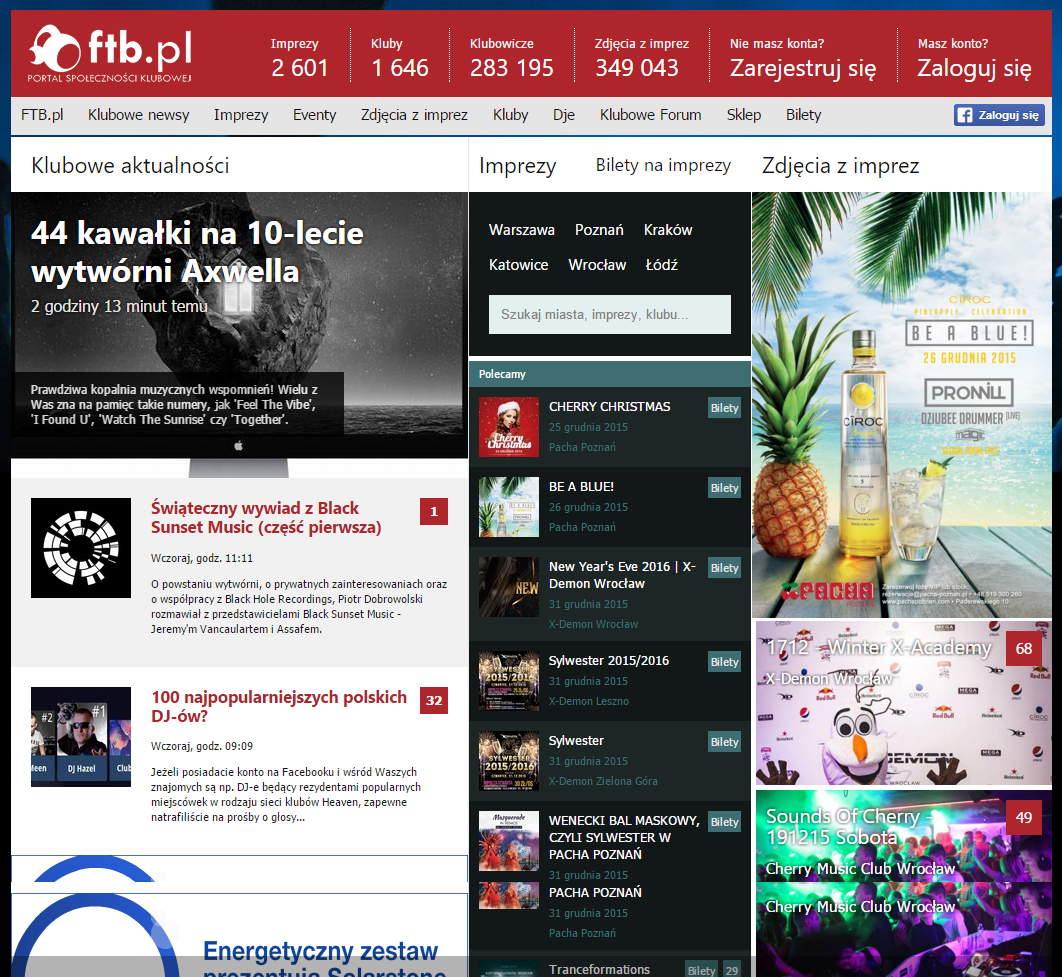Click comment count badge showing 32
Viewport: 1062px width, 977px height.
pyautogui.click(x=433, y=700)
